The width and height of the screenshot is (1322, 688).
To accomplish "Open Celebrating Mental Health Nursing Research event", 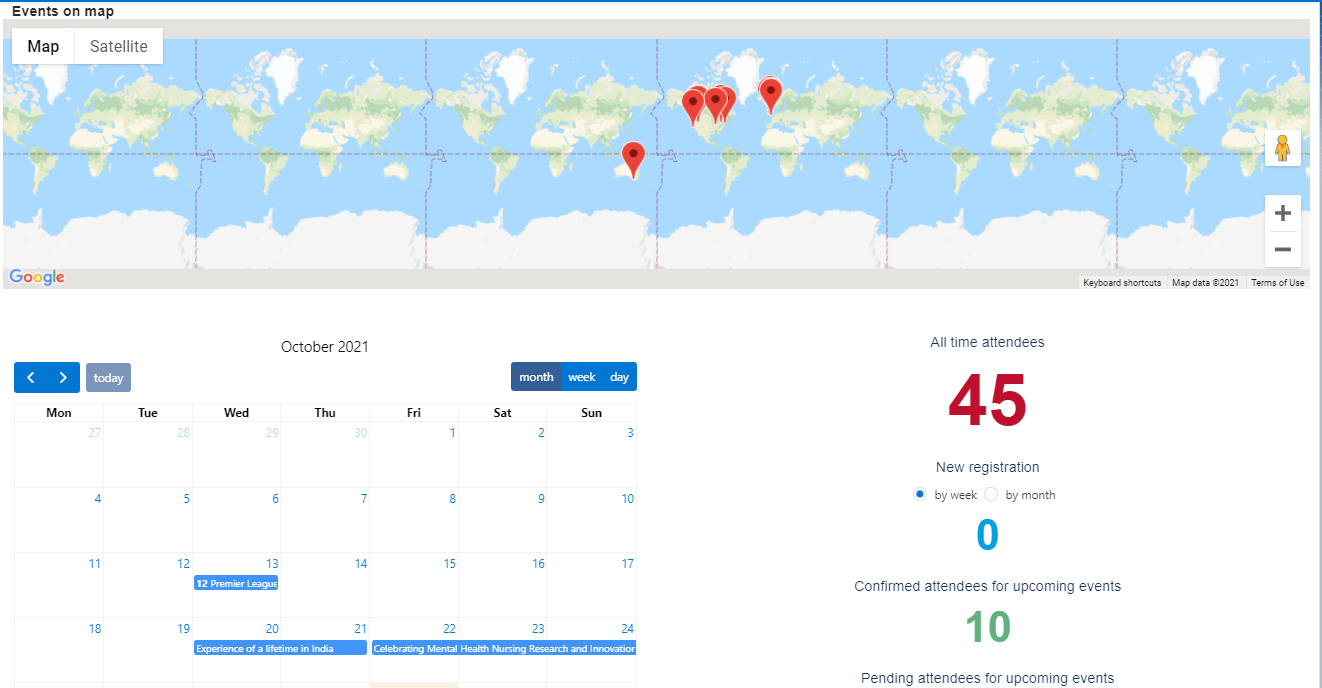I will click(x=504, y=648).
